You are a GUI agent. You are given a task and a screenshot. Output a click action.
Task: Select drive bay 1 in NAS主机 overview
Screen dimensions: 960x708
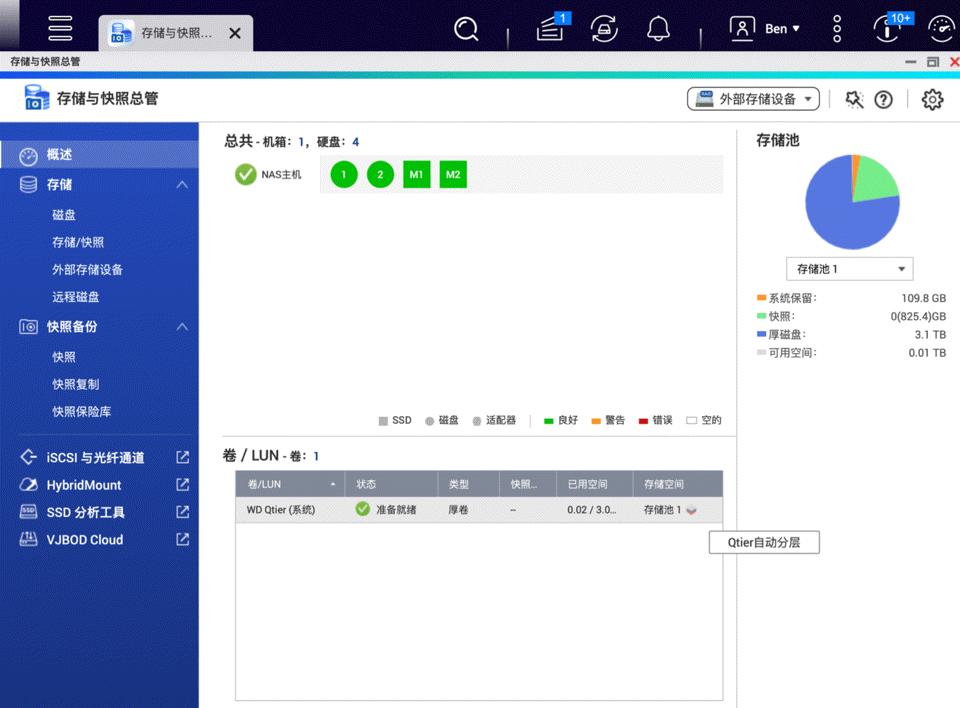[342, 174]
